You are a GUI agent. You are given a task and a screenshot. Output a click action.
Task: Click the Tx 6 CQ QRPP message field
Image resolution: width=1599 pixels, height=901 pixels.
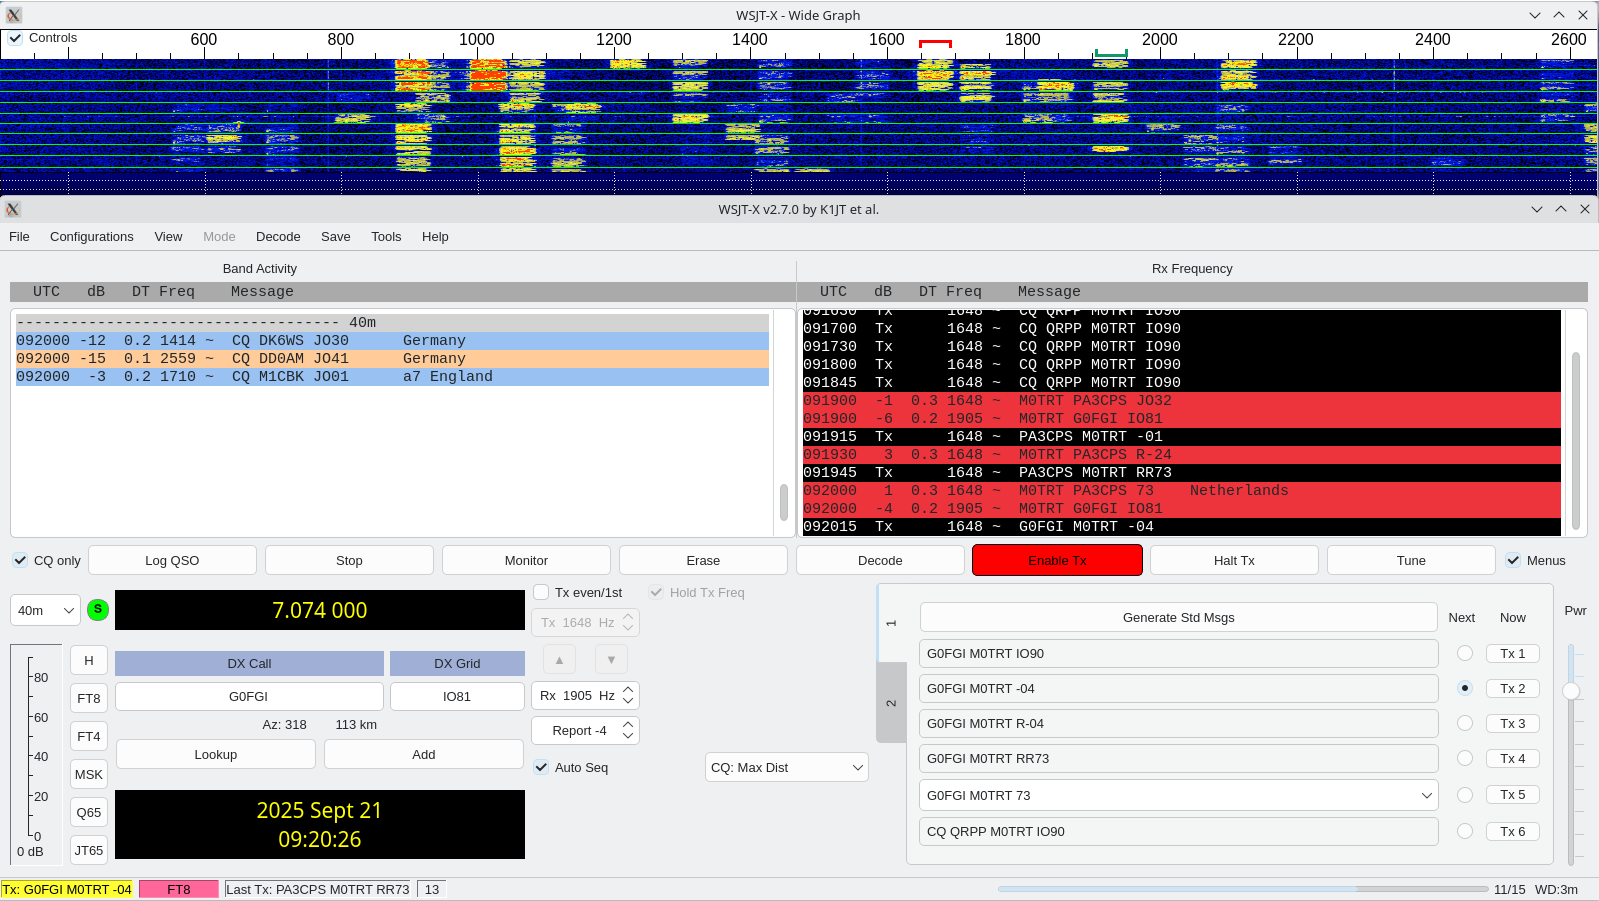click(x=1179, y=831)
